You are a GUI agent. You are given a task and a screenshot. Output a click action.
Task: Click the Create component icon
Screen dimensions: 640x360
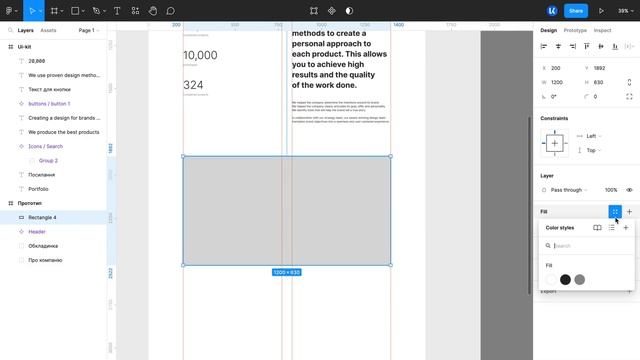[331, 11]
